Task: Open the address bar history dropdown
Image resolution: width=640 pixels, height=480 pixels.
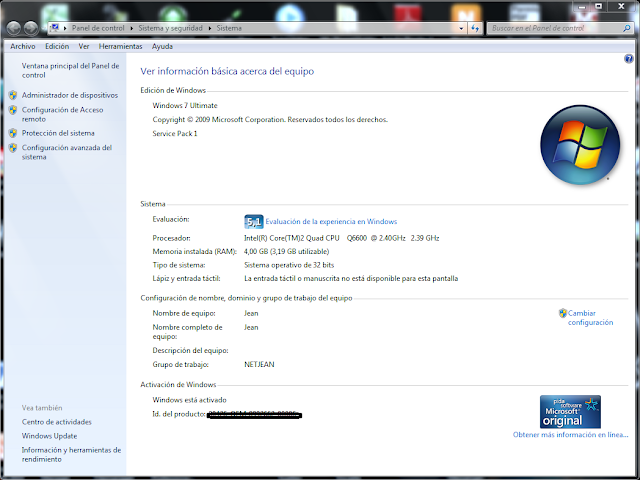Action: (461, 28)
